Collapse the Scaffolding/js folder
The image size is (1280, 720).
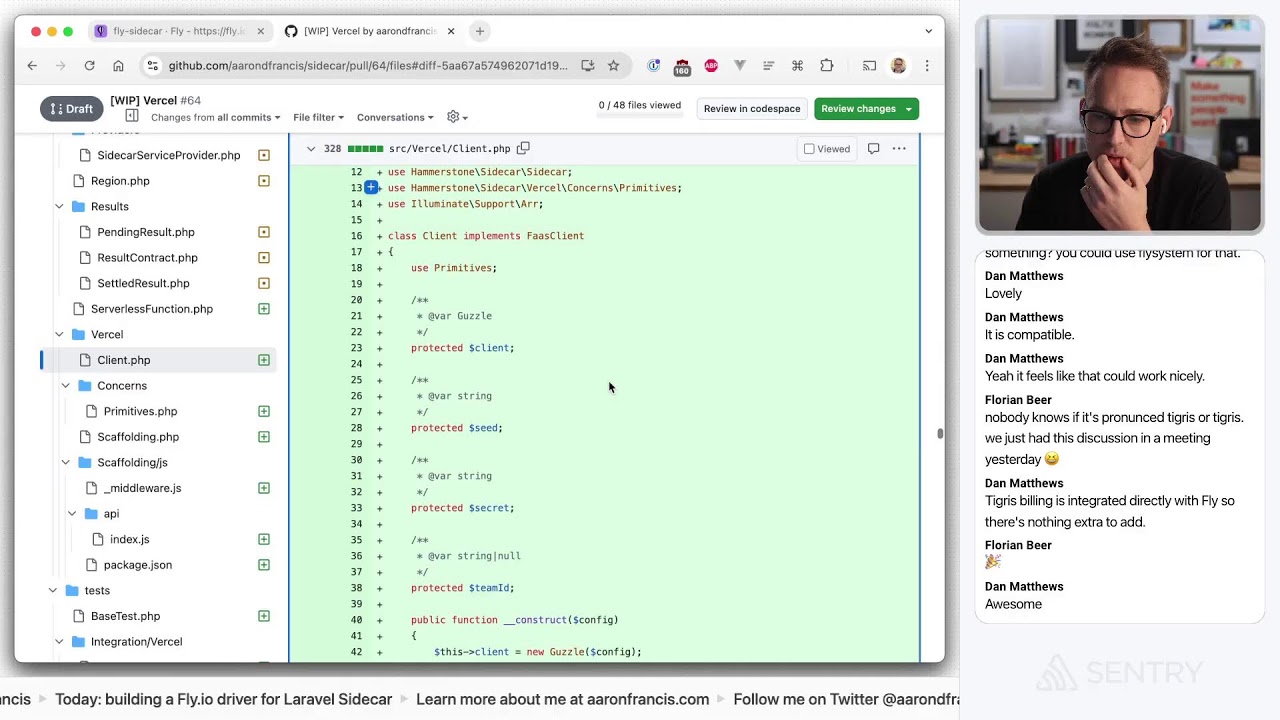tap(65, 462)
